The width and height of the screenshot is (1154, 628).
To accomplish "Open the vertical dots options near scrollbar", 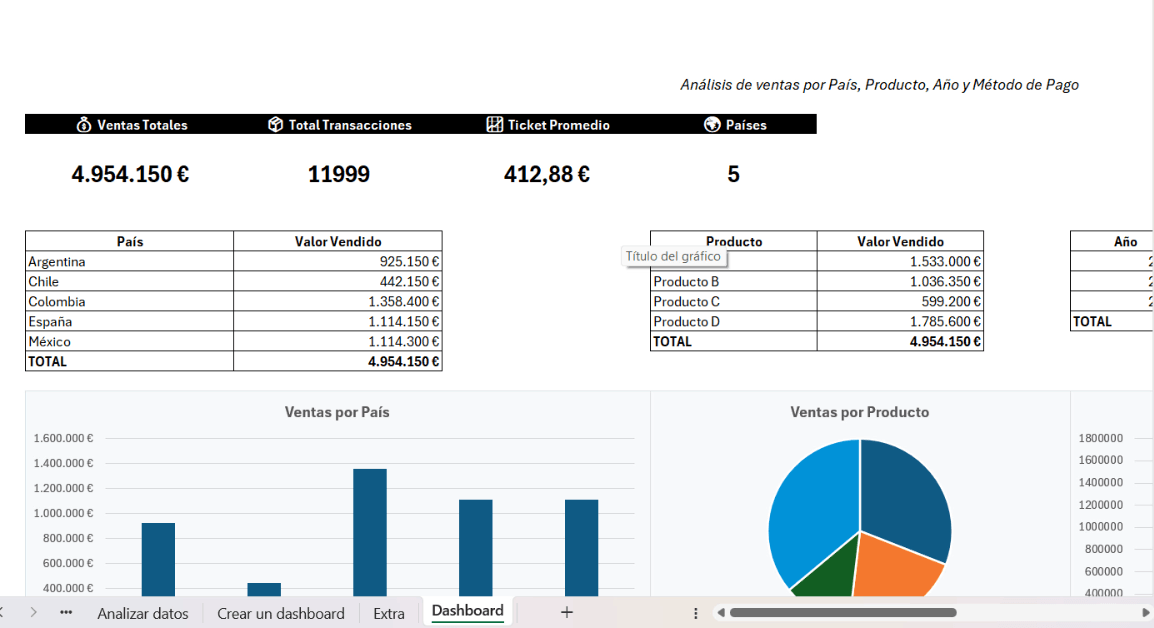I will pos(695,613).
